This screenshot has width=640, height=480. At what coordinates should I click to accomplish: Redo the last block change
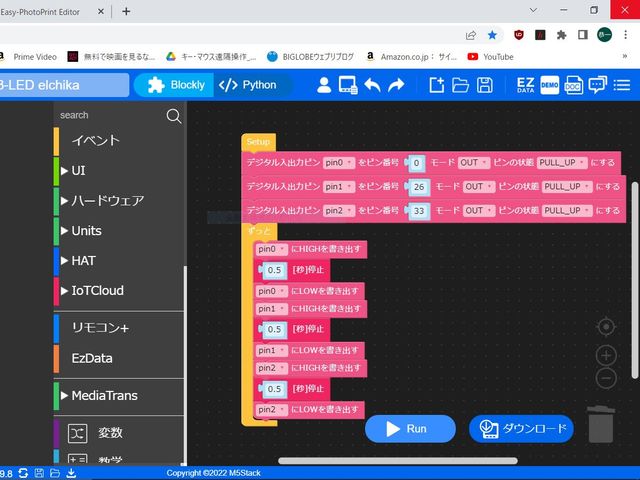pyautogui.click(x=396, y=85)
